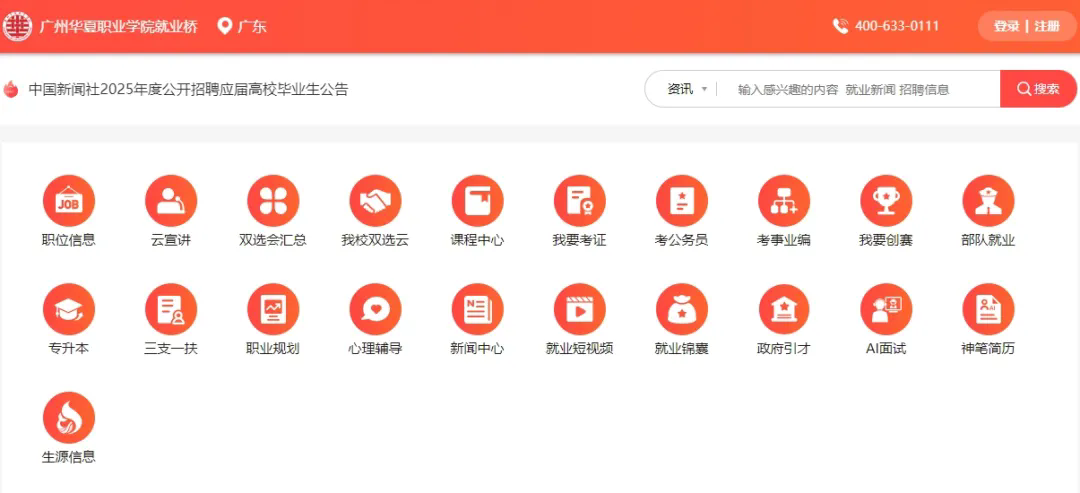The height and width of the screenshot is (493, 1080).
Task: Click the 课程中心 label
Action: (x=477, y=240)
